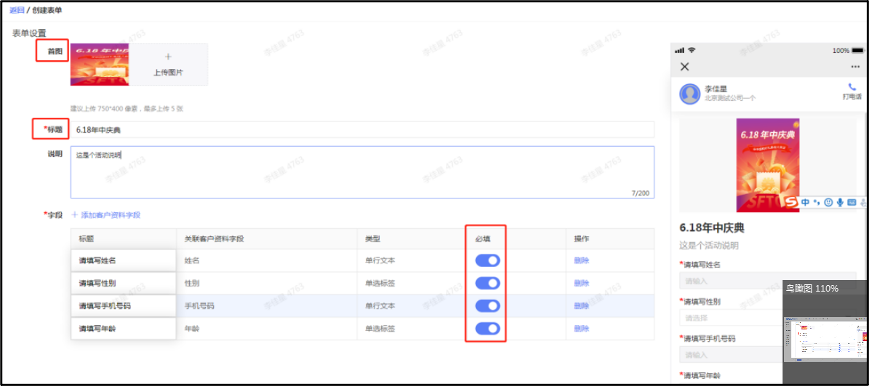Click 表单设置 section heading
The width and height of the screenshot is (870, 387).
tap(29, 33)
